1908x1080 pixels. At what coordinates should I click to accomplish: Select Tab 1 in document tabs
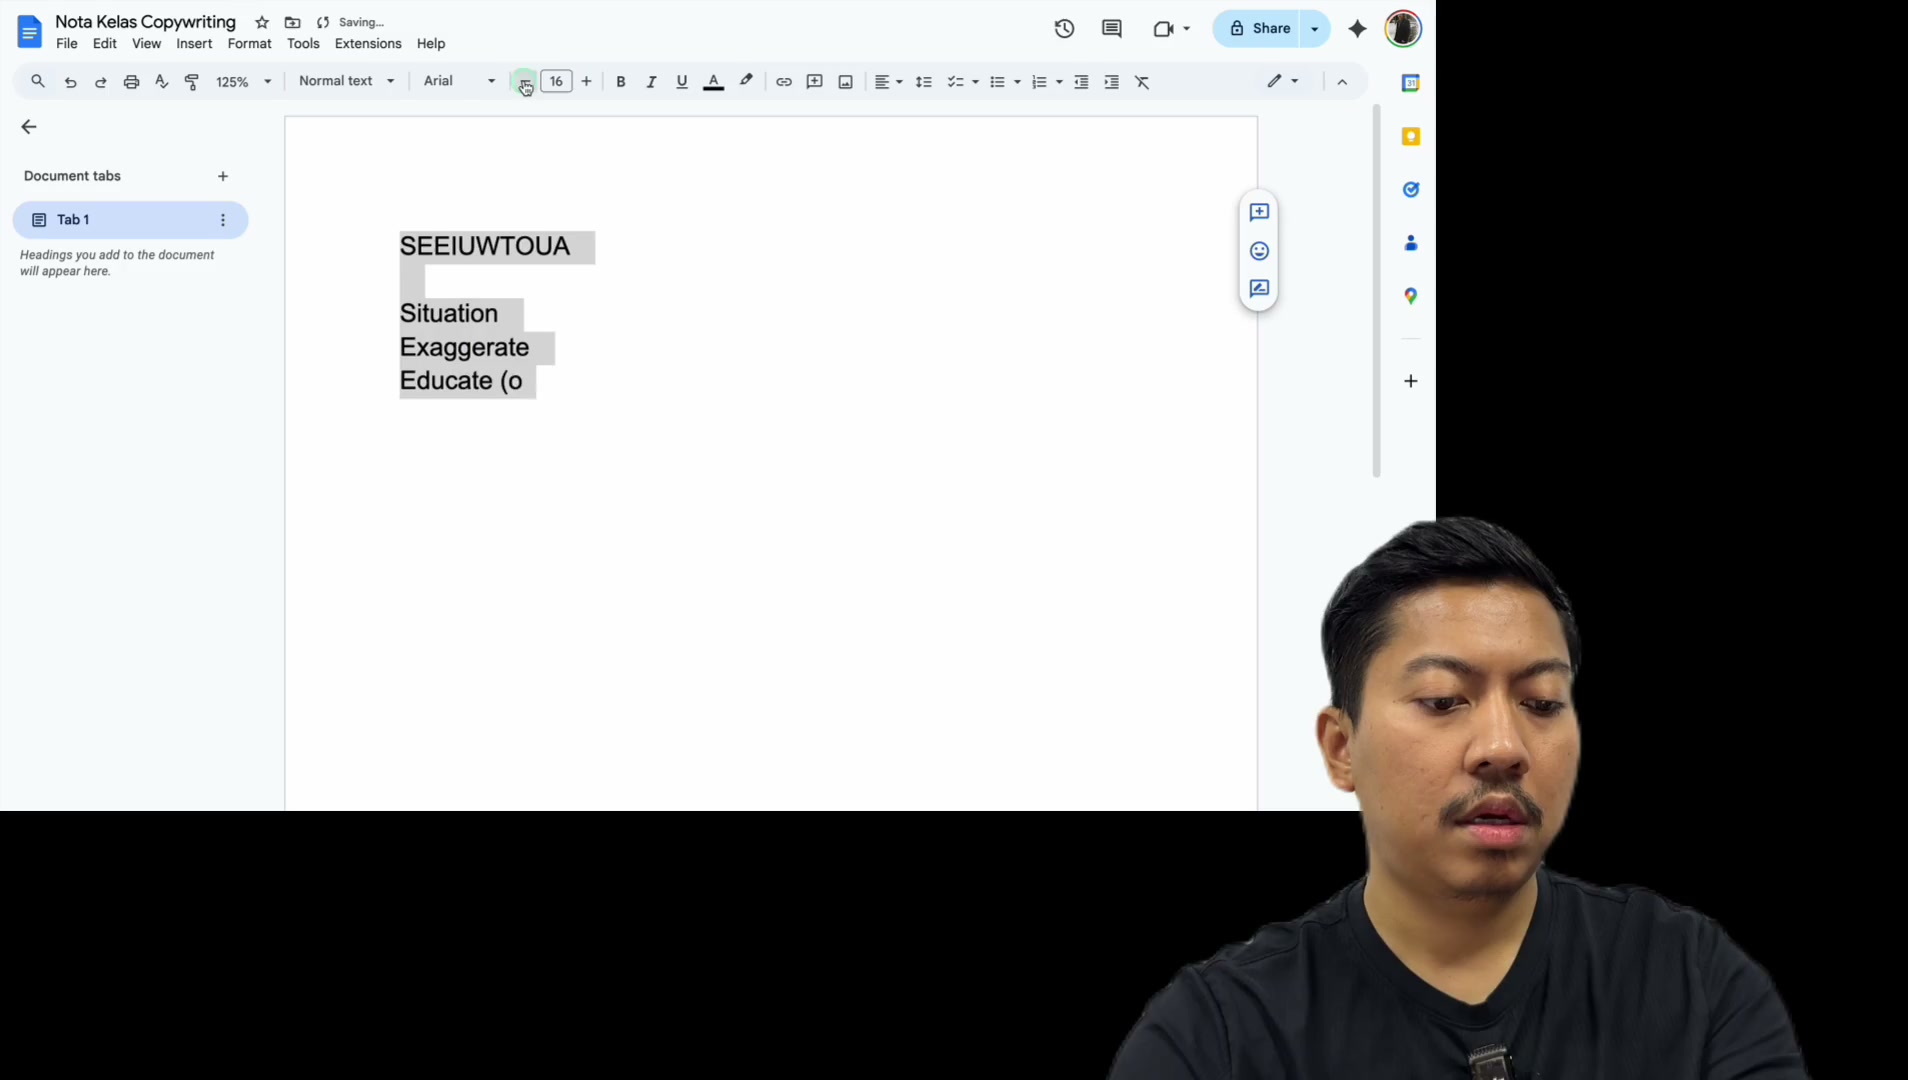(x=130, y=220)
